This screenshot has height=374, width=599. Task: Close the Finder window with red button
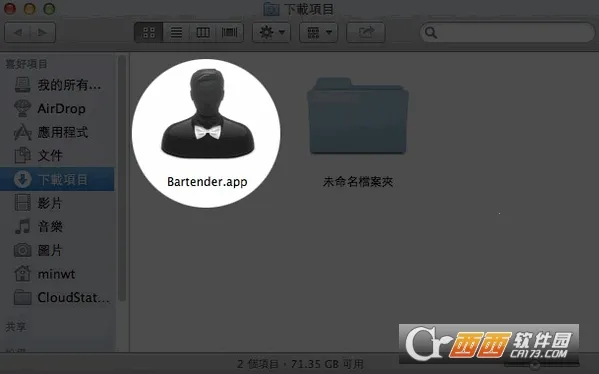(10, 8)
